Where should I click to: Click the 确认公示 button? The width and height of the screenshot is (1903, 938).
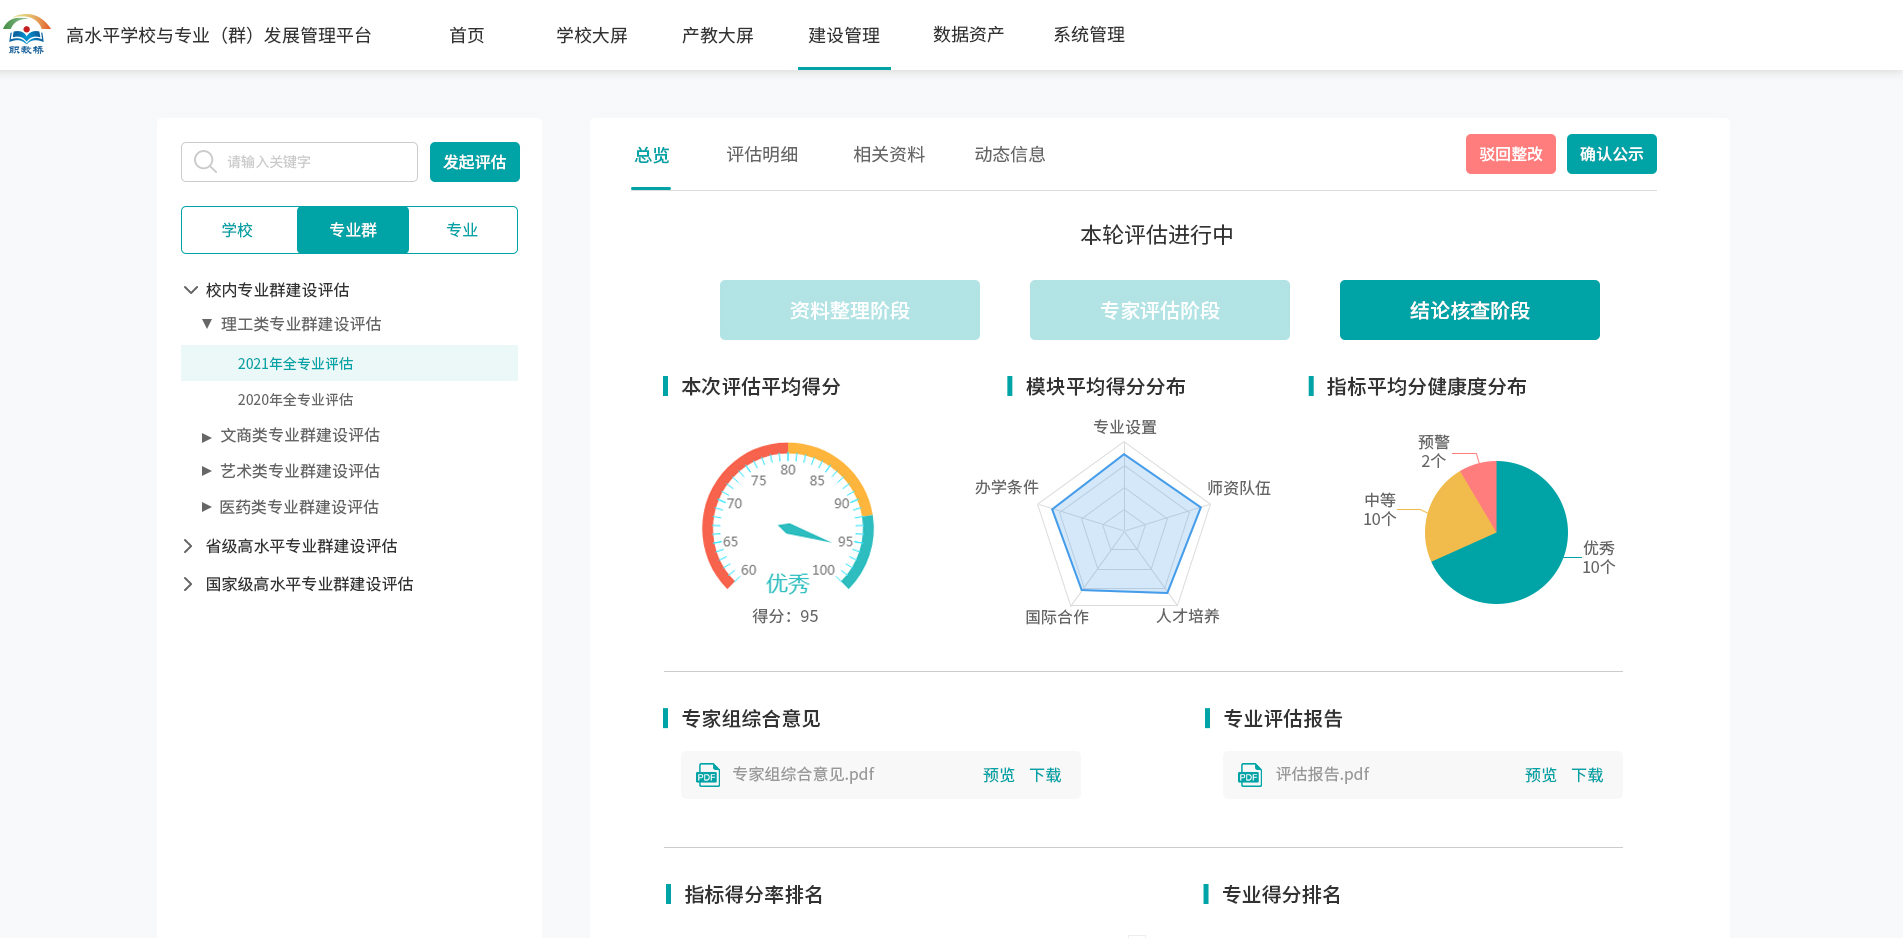1611,154
